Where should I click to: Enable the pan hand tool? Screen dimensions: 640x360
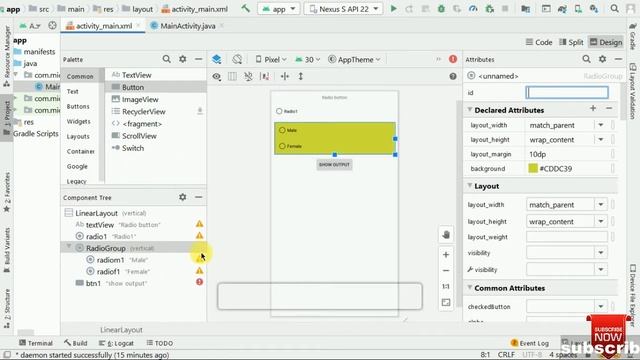pos(446,235)
